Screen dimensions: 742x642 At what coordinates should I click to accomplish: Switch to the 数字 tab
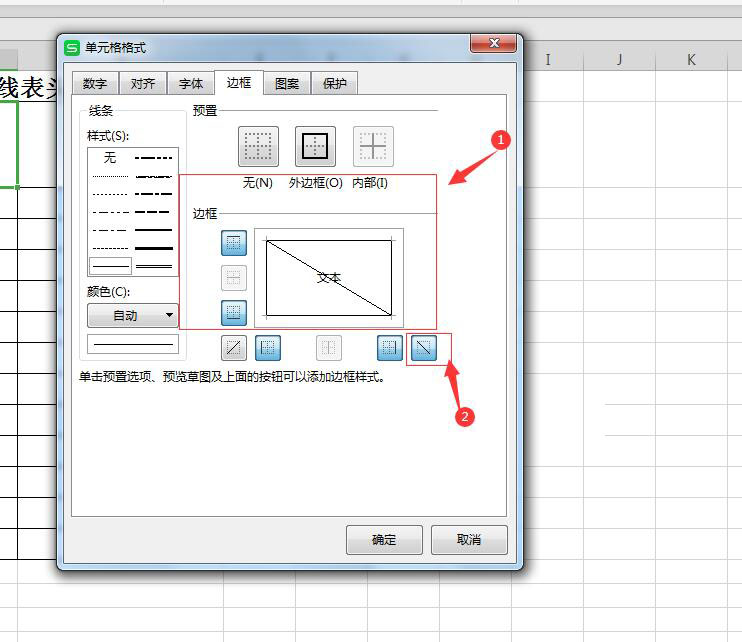[95, 84]
